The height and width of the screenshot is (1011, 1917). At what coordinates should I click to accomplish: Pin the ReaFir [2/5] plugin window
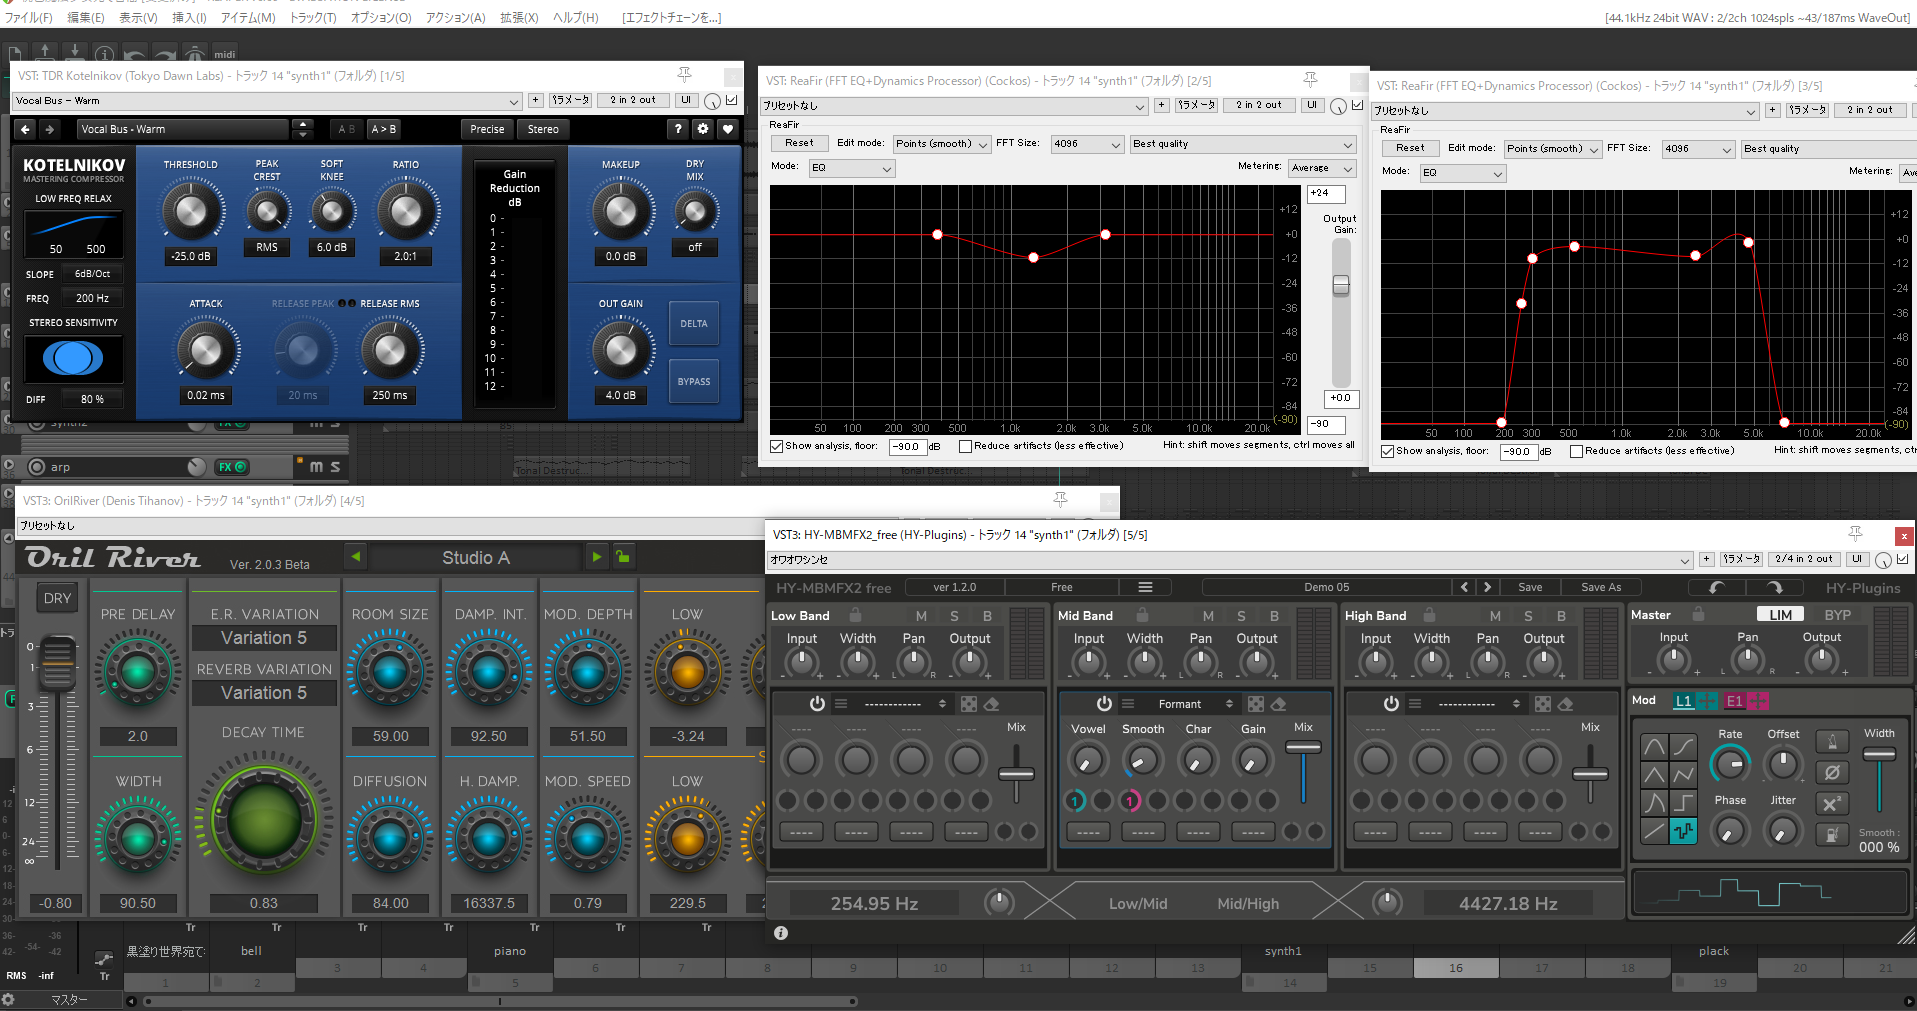pyautogui.click(x=1310, y=80)
